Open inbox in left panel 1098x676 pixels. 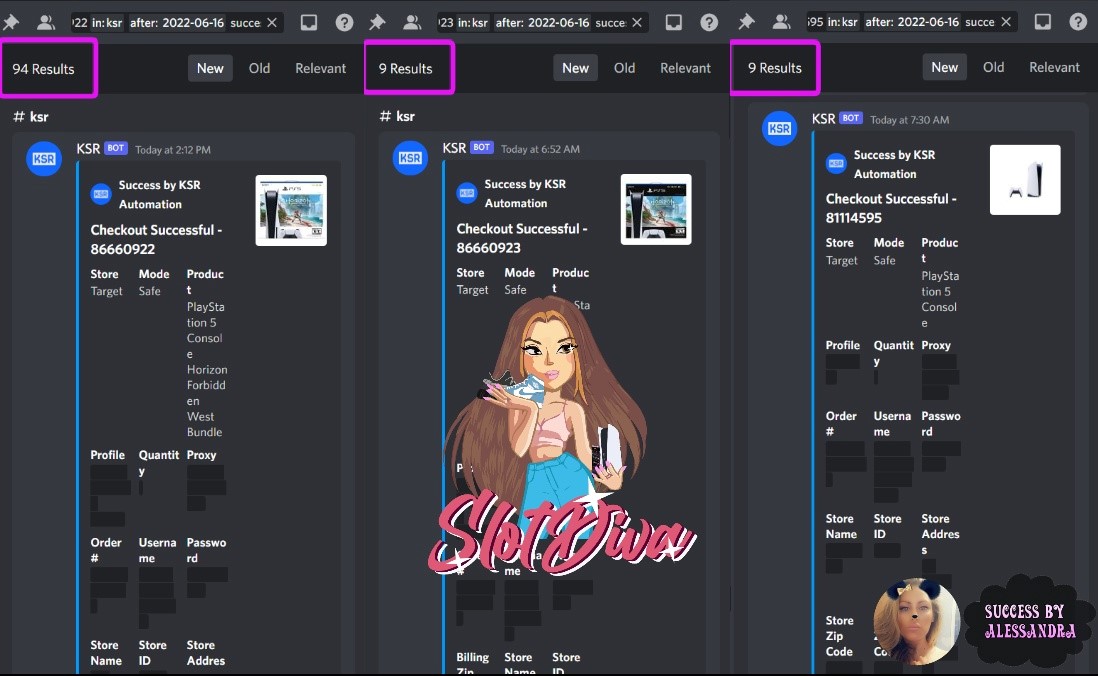tap(309, 22)
